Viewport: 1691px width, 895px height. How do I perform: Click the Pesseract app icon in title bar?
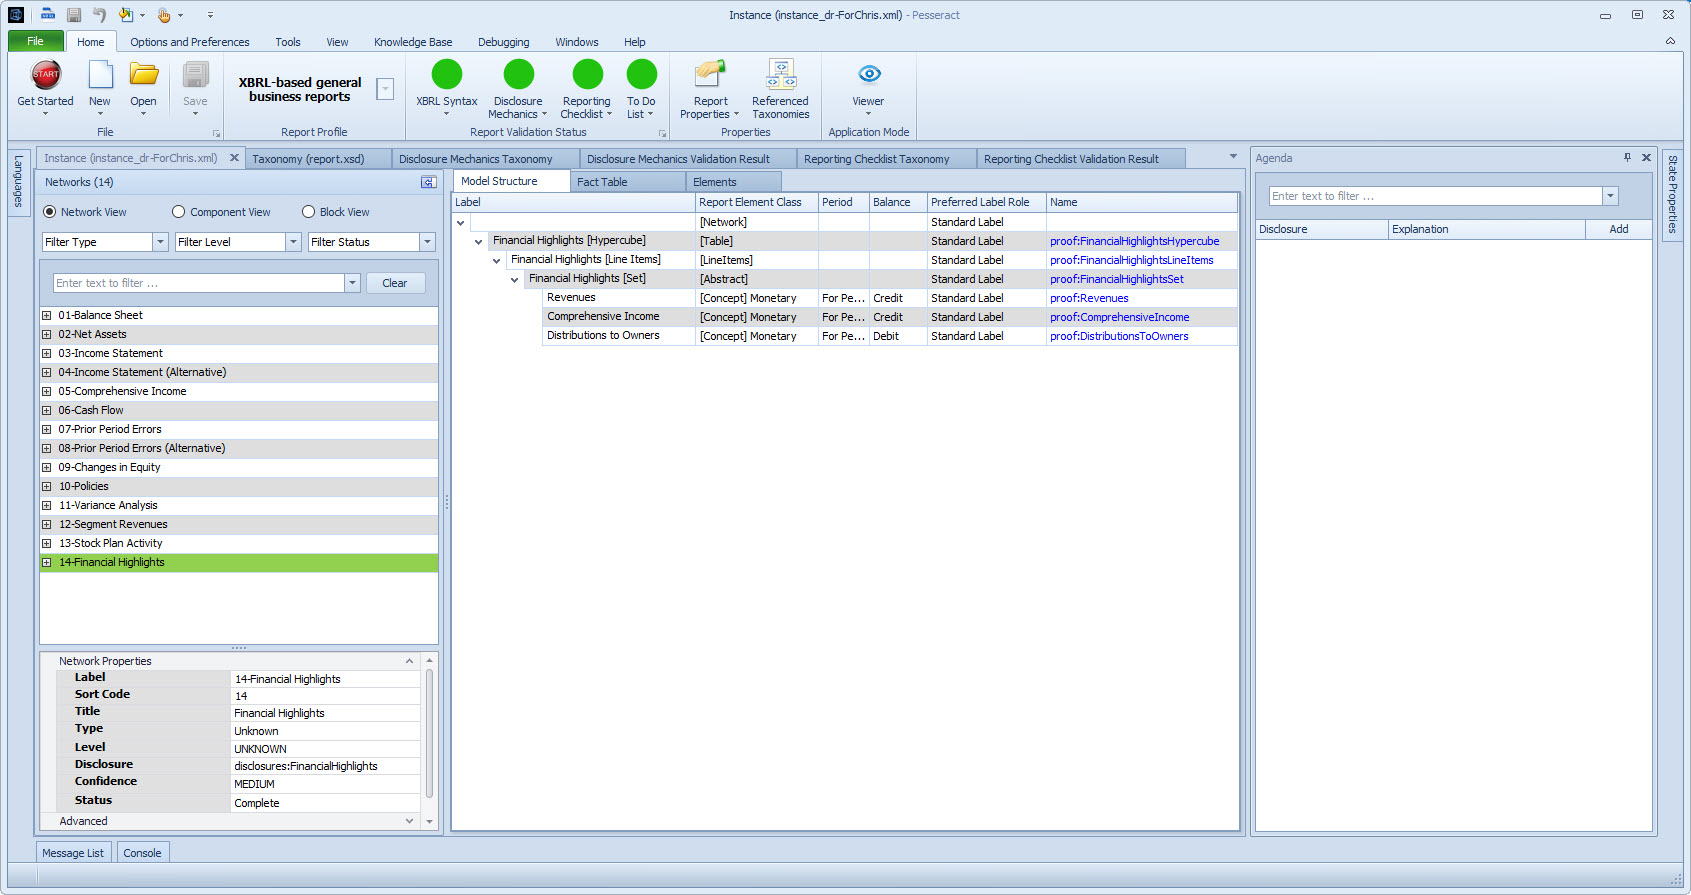coord(16,15)
